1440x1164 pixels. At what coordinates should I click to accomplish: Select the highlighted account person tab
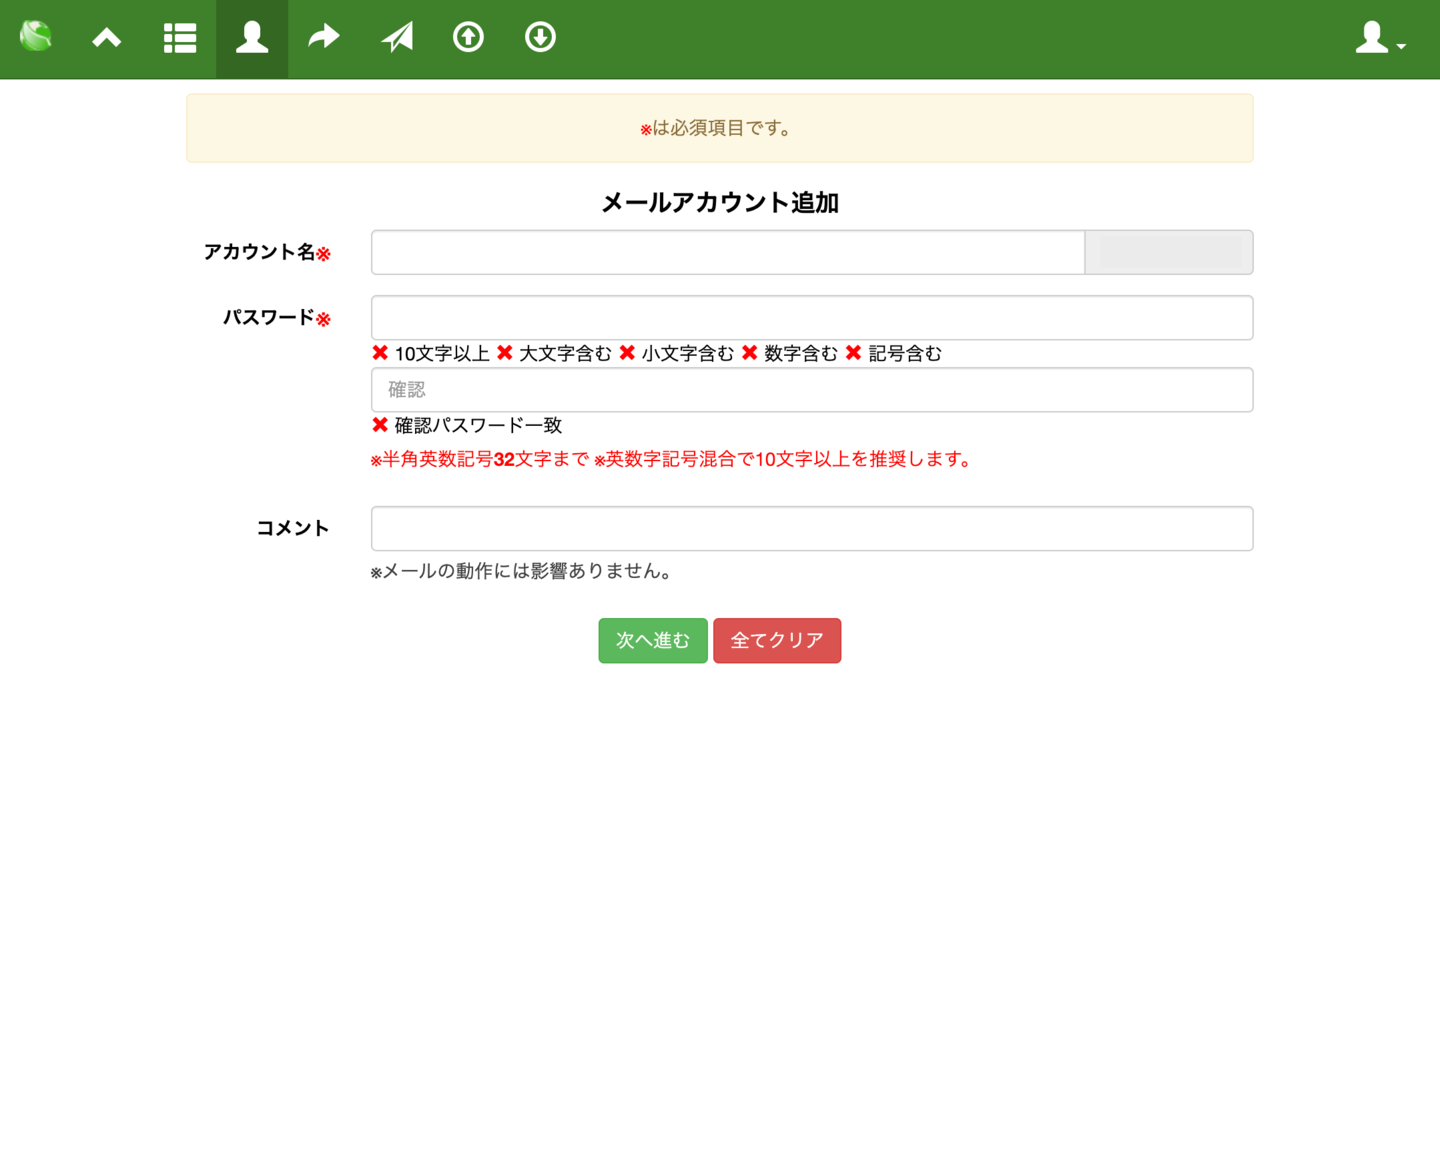pyautogui.click(x=251, y=38)
